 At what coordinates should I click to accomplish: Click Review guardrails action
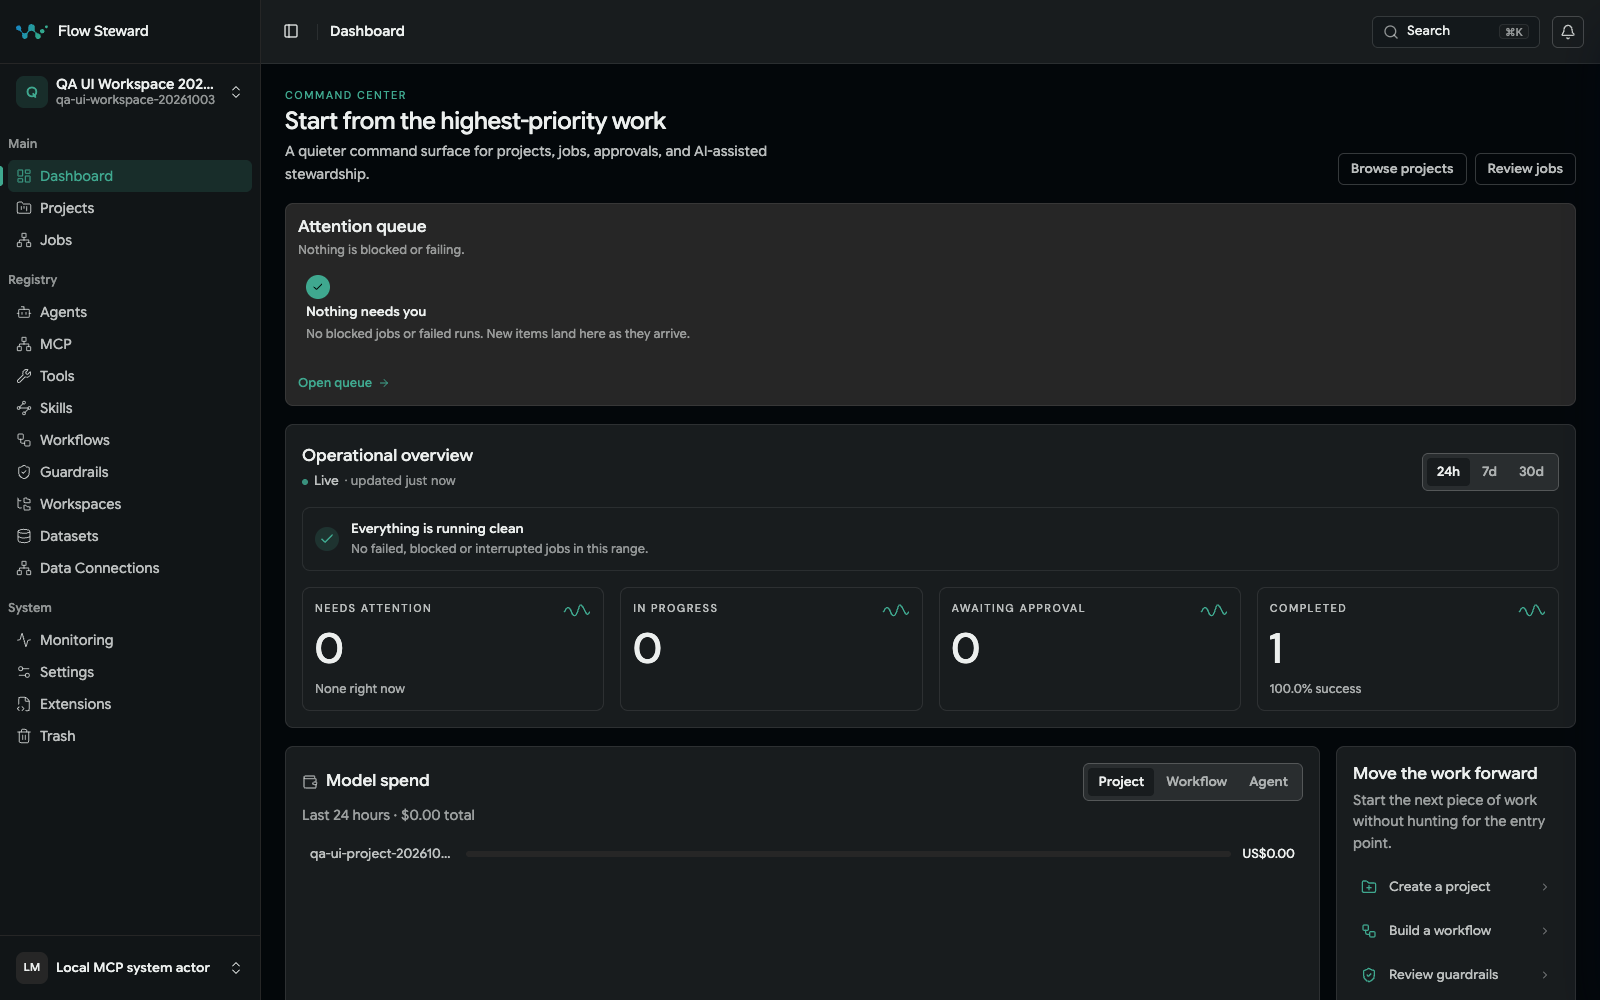1456,975
